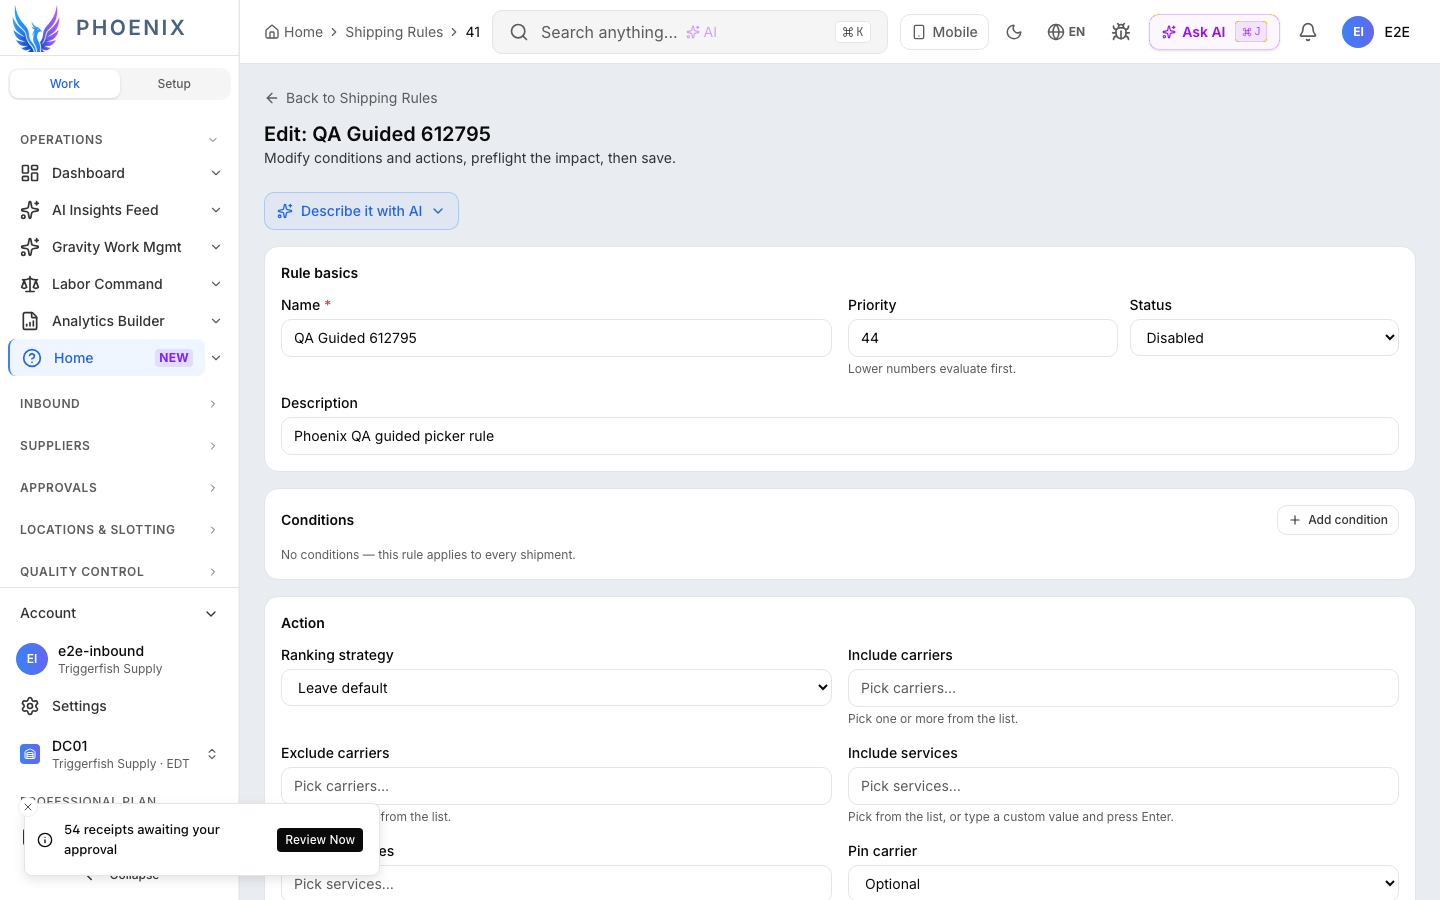Switch to the Work tab

click(x=65, y=84)
